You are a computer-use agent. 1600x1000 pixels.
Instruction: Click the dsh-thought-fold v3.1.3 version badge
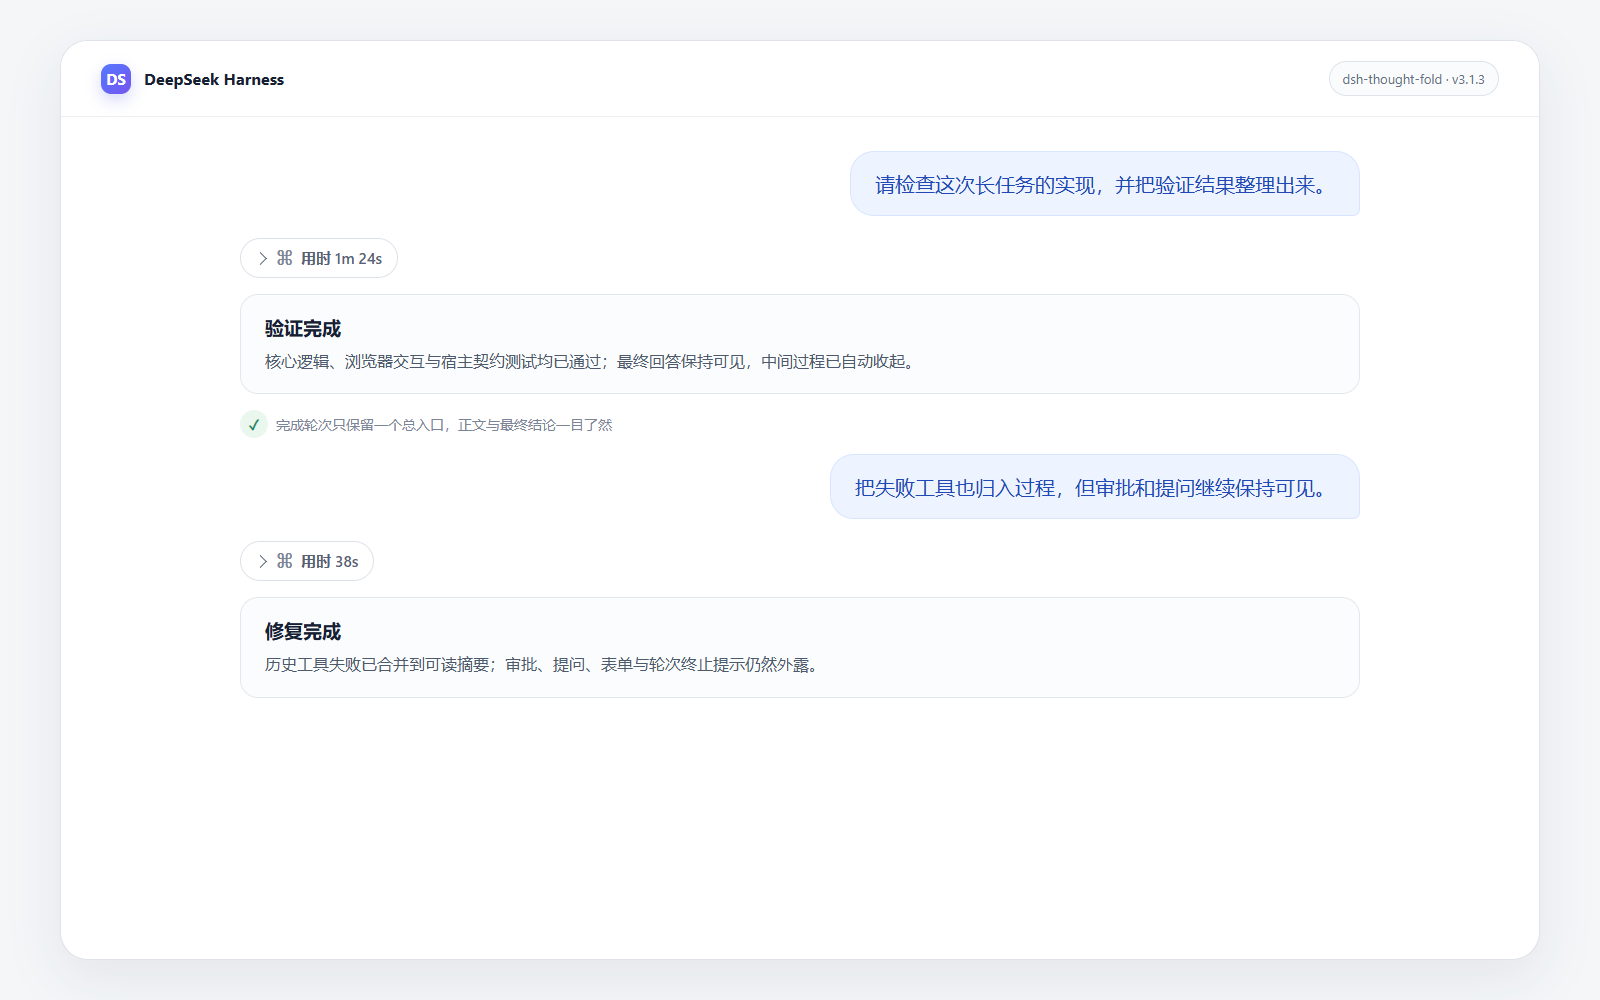[x=1413, y=79]
